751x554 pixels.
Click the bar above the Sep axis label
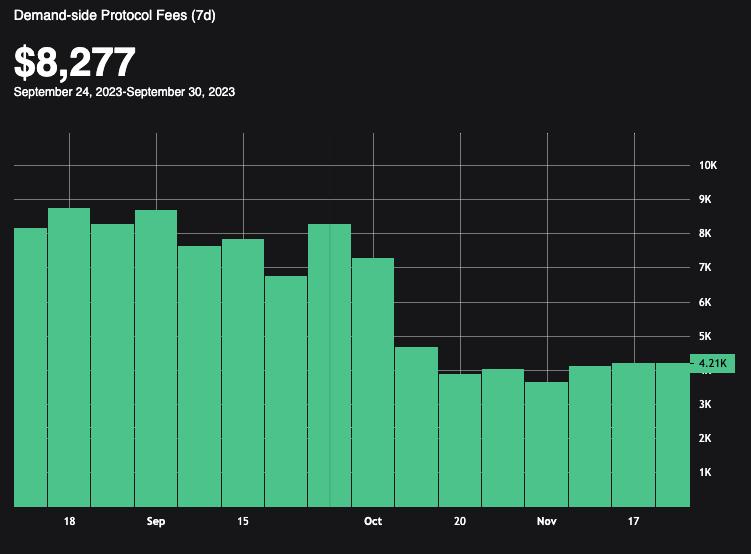click(156, 358)
